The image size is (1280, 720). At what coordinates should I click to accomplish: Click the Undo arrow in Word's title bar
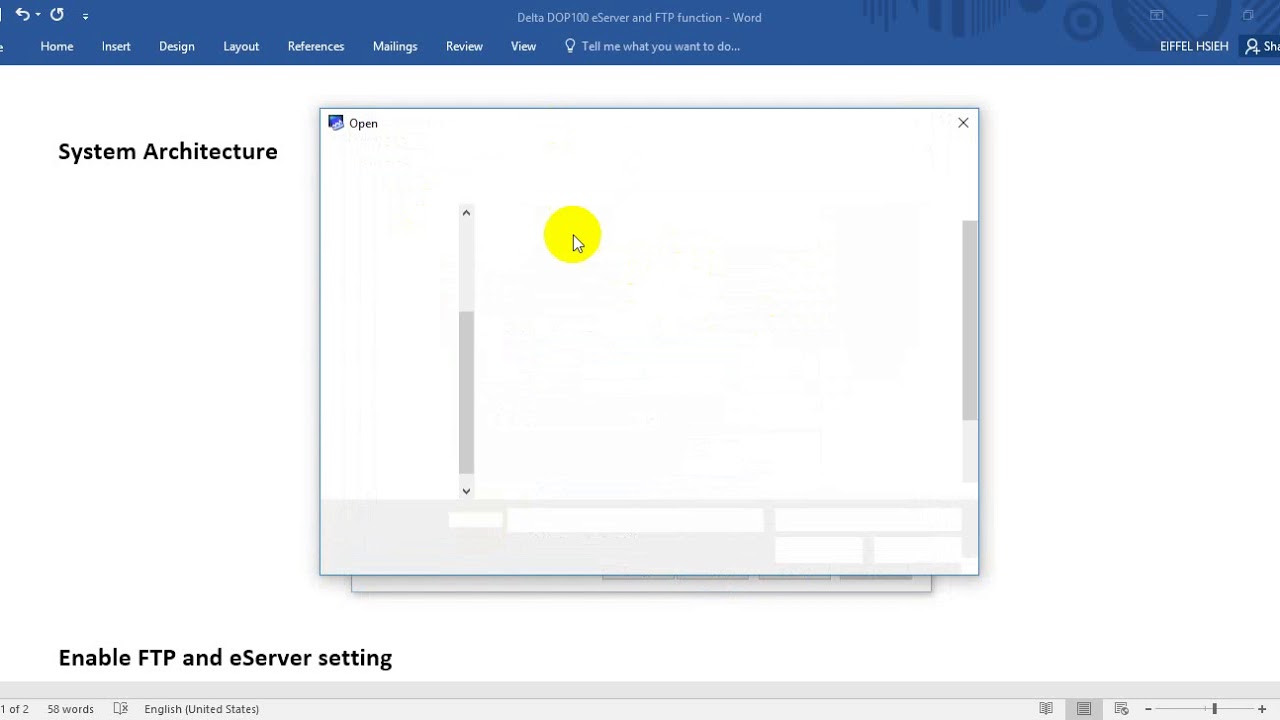tap(22, 15)
